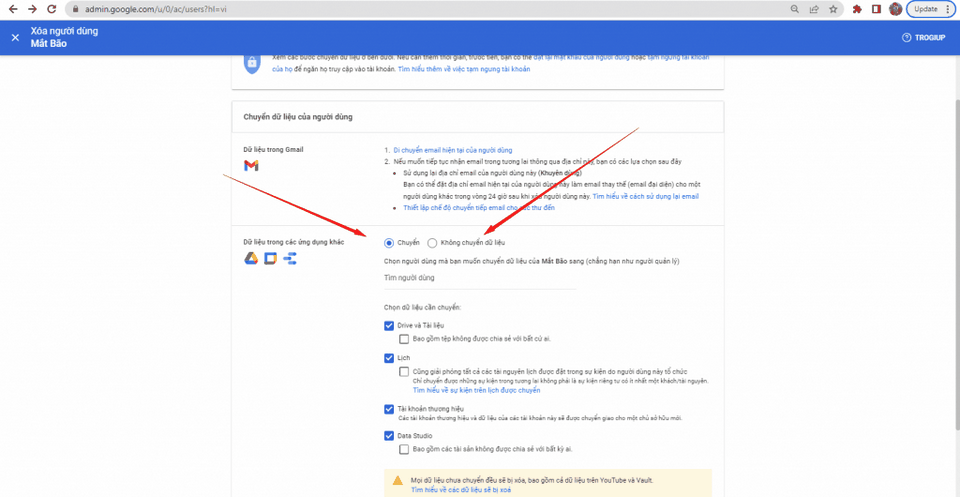960x497 pixels.
Task: Uncheck the Drive và Tài liệu checkbox
Action: (x=389, y=326)
